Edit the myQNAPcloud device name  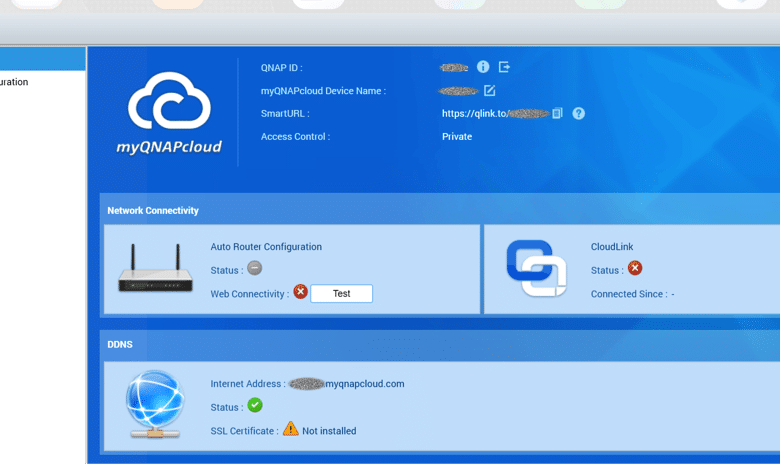click(489, 90)
